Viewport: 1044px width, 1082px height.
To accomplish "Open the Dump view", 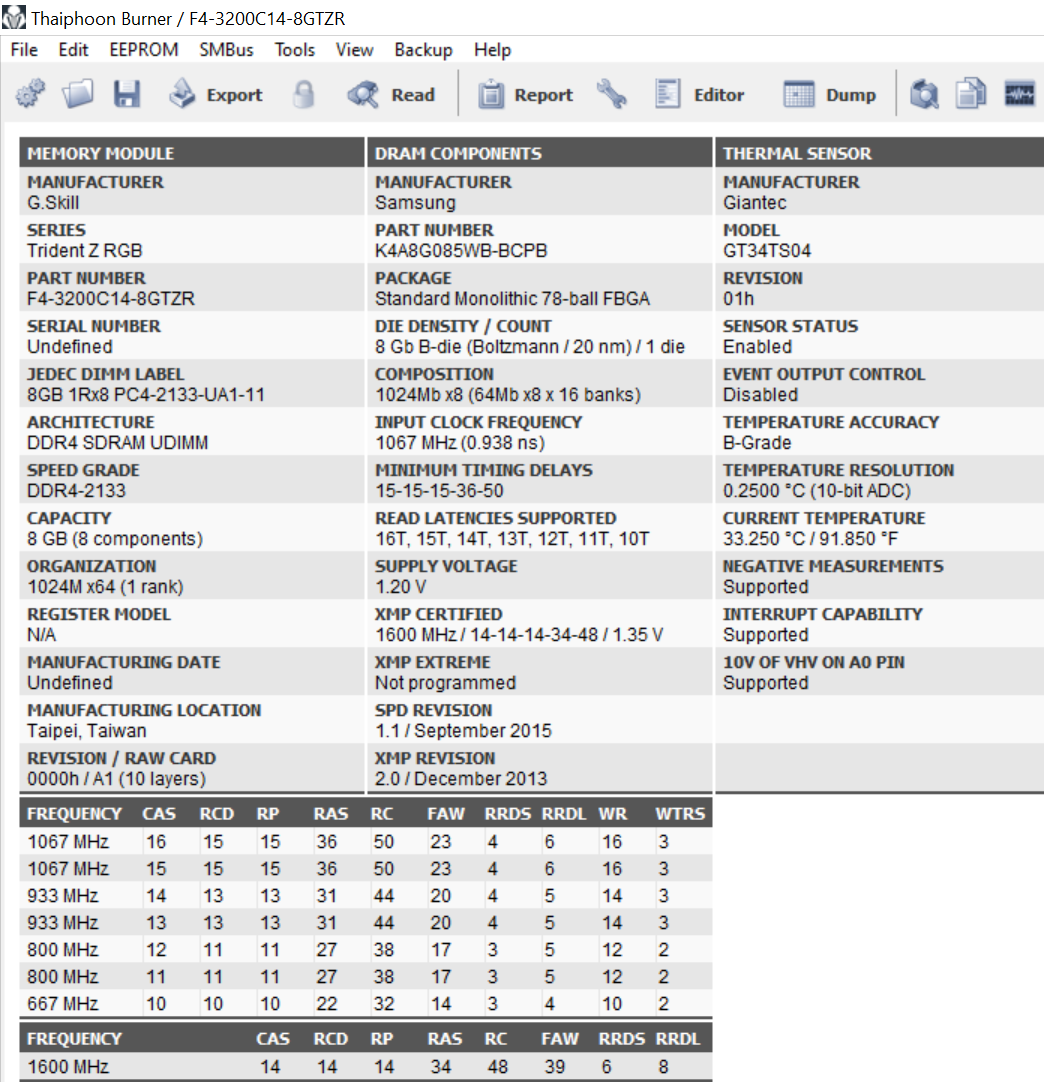I will tap(829, 95).
